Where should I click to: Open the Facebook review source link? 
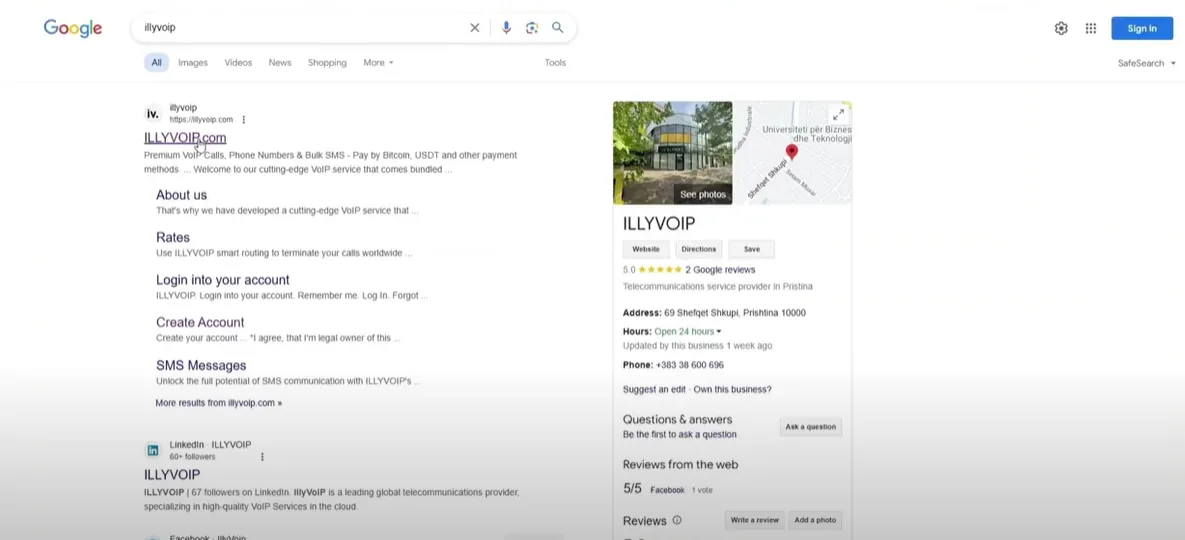coord(667,490)
